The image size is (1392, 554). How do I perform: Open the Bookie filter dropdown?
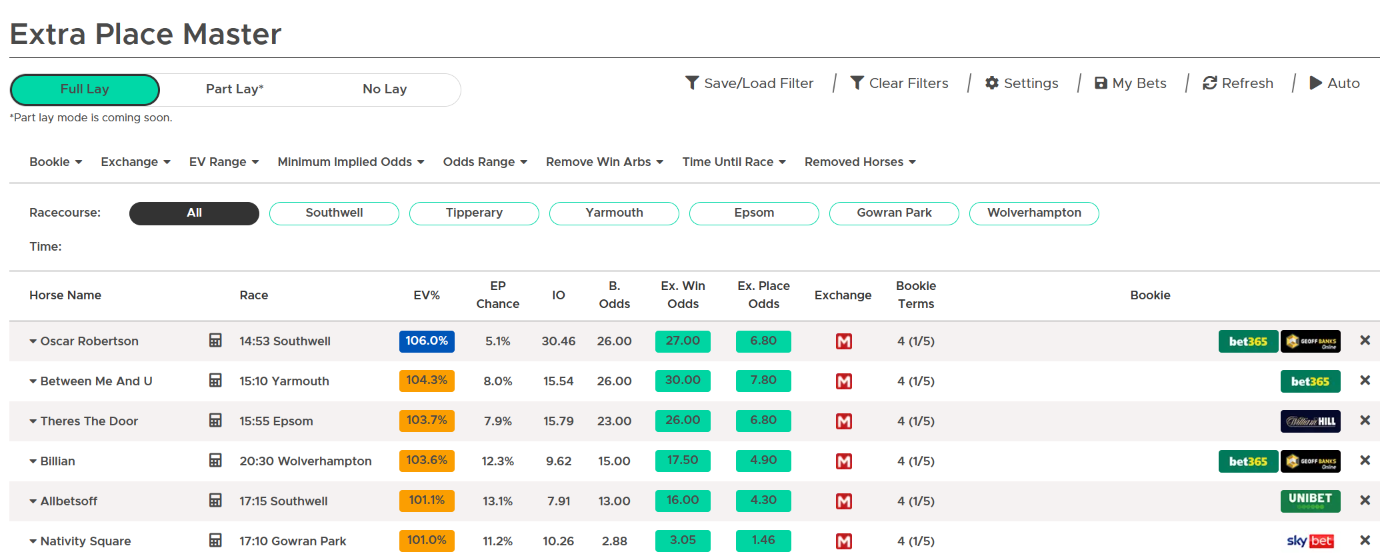pyautogui.click(x=56, y=162)
